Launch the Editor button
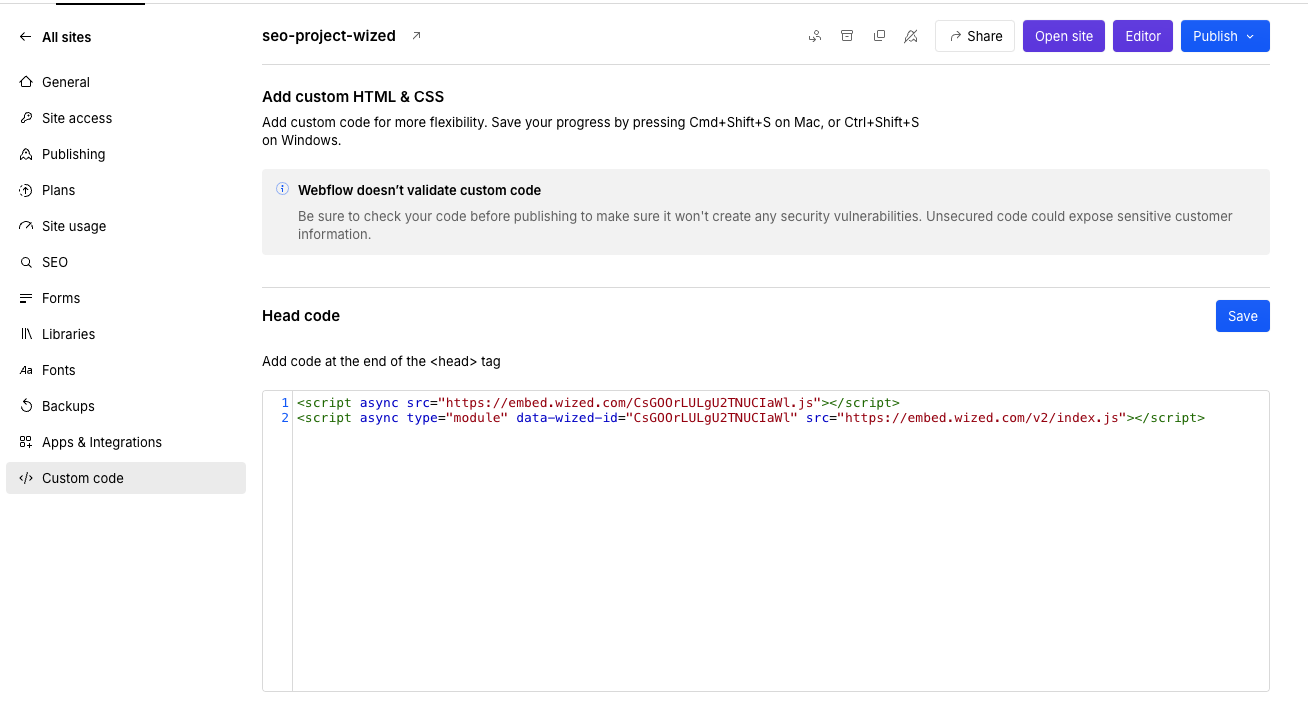 coord(1143,36)
